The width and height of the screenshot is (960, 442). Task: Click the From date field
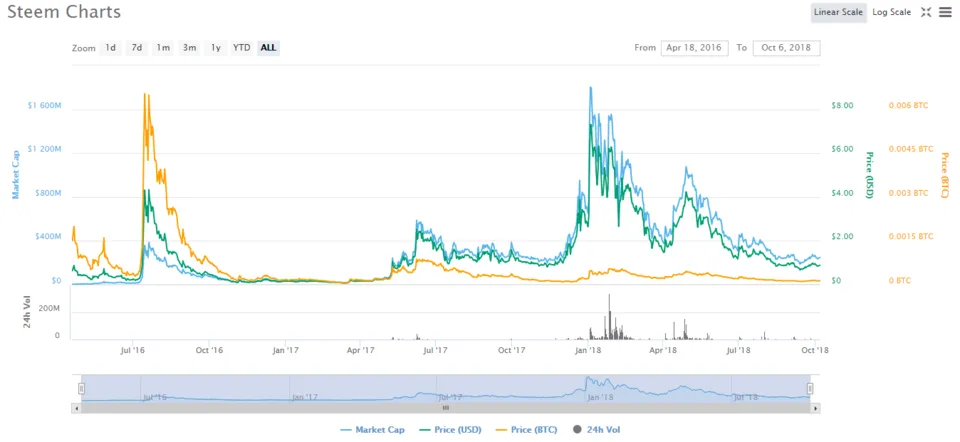tap(694, 48)
